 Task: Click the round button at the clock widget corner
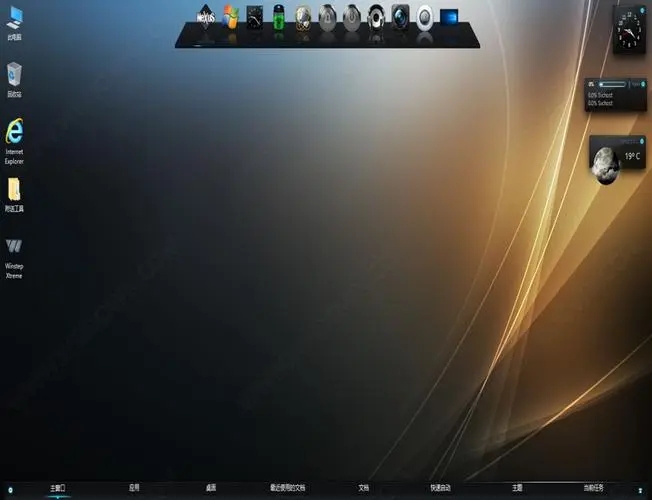coord(643,7)
